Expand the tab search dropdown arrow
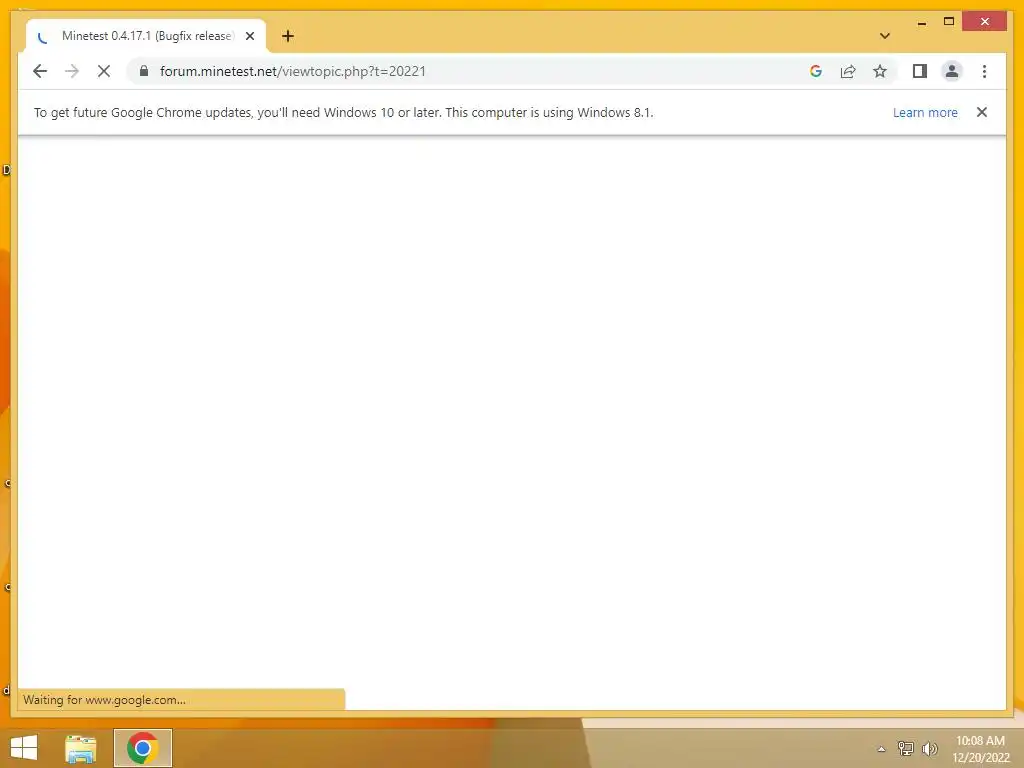The width and height of the screenshot is (1024, 768). click(885, 36)
